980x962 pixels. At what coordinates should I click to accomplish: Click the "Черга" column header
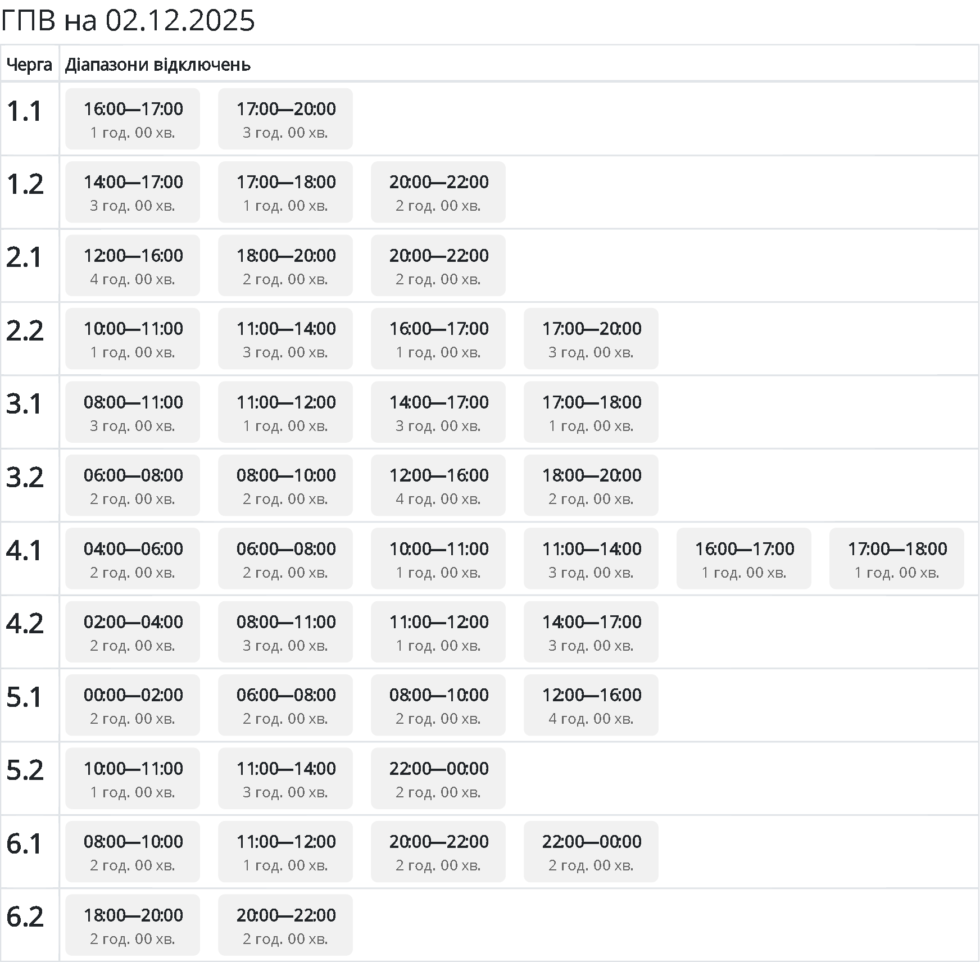(x=29, y=65)
